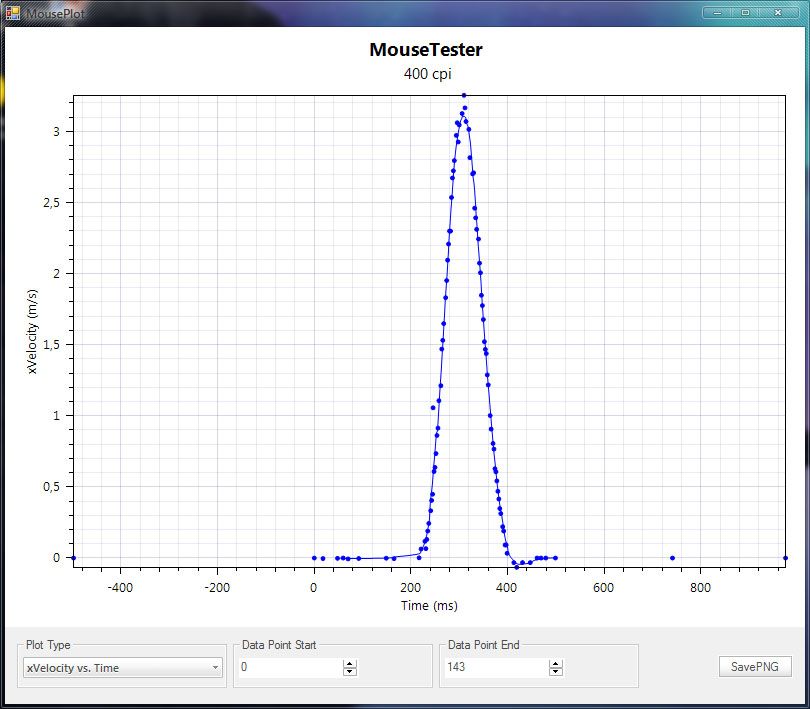This screenshot has height=709, width=810.
Task: Click the Time (ms) axis label
Action: [x=429, y=606]
